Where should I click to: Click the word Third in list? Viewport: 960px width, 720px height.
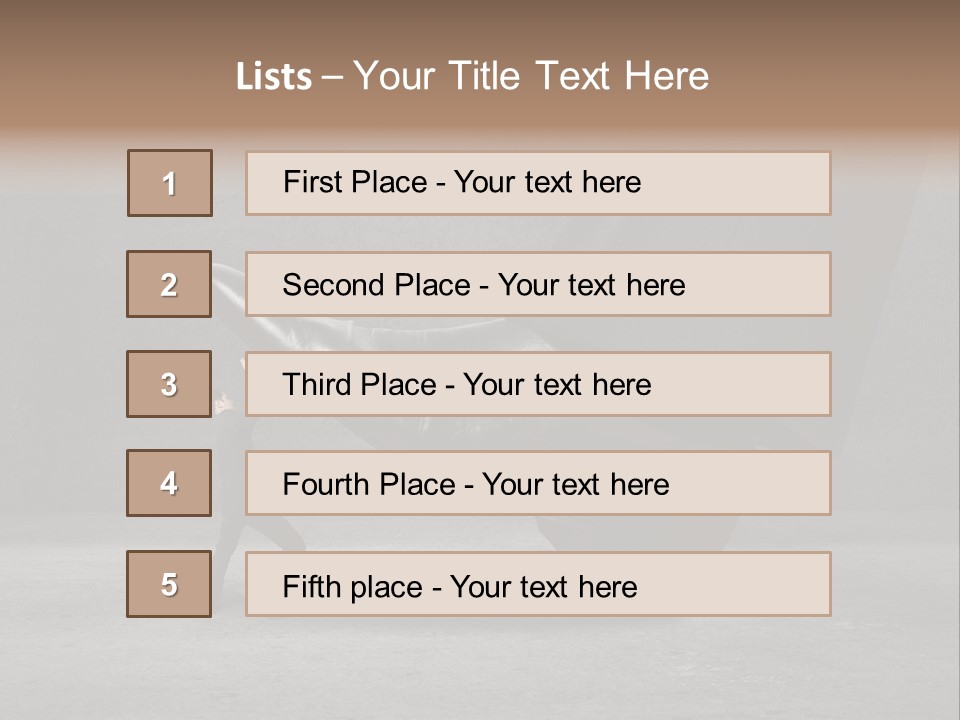(317, 384)
